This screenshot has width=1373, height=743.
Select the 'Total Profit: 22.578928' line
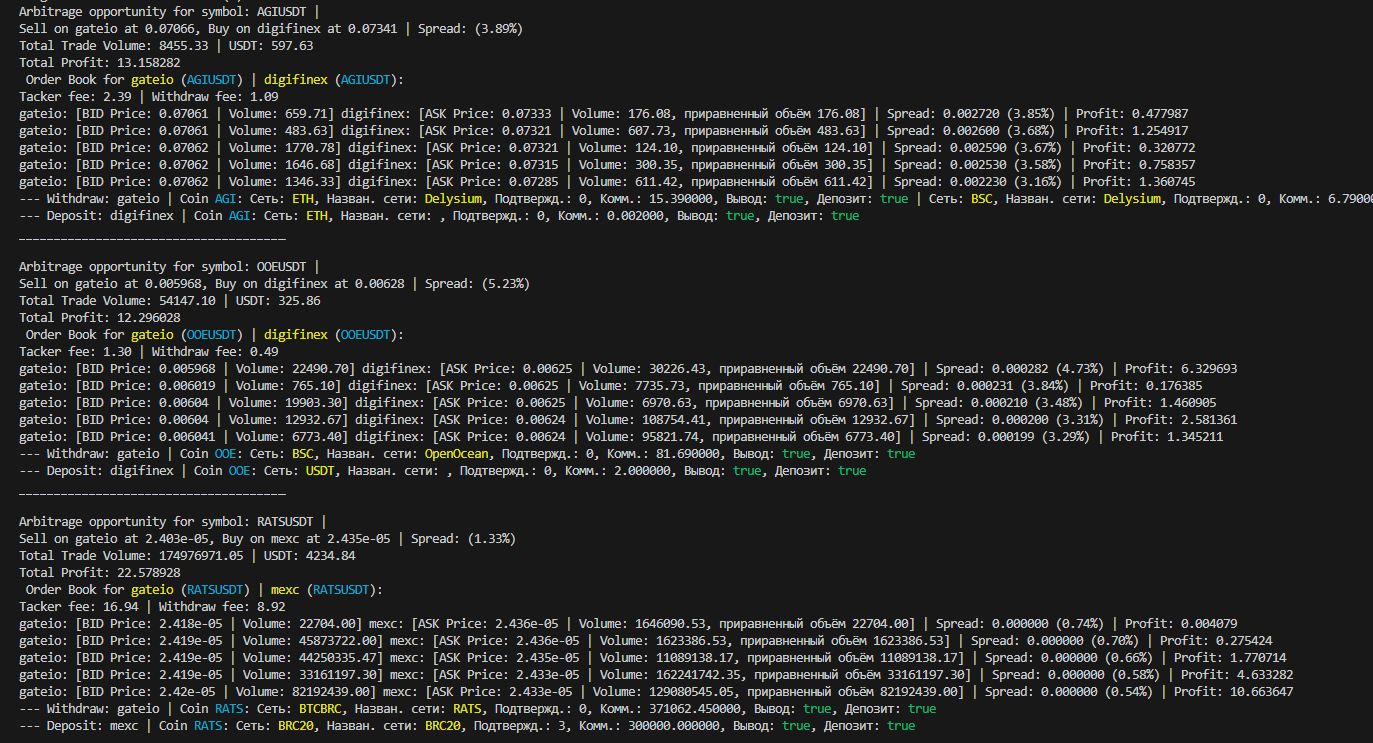pyautogui.click(x=100, y=573)
